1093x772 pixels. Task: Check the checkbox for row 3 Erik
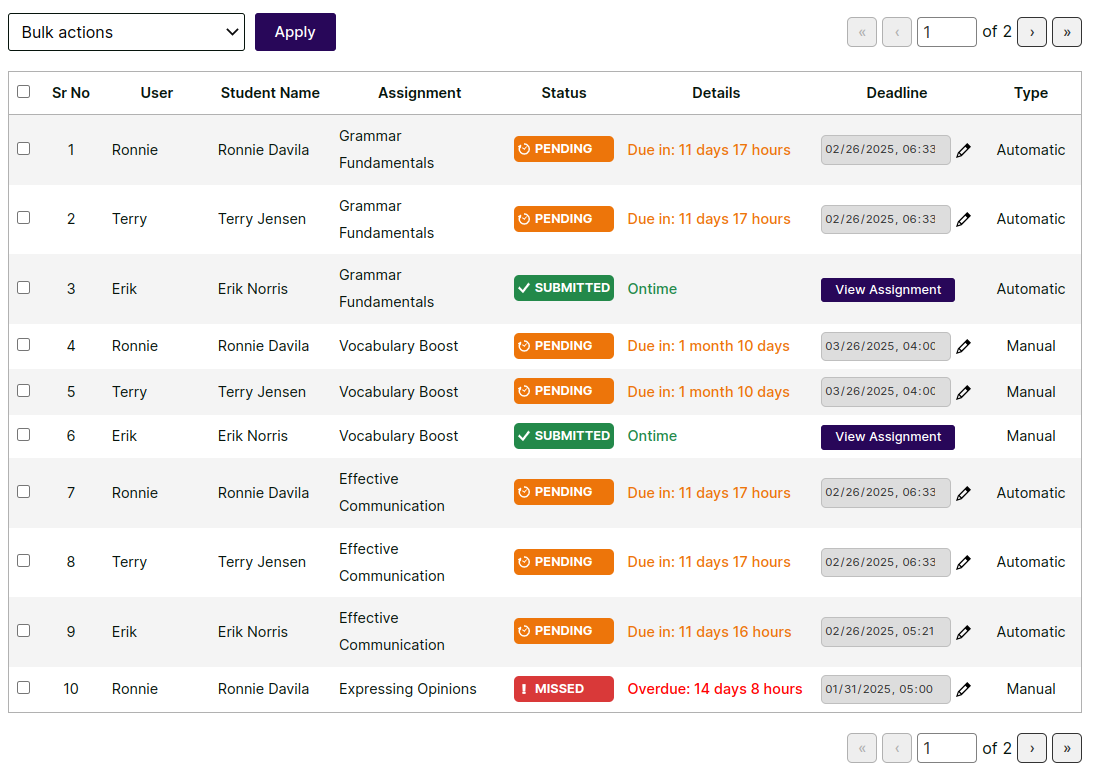tap(24, 287)
